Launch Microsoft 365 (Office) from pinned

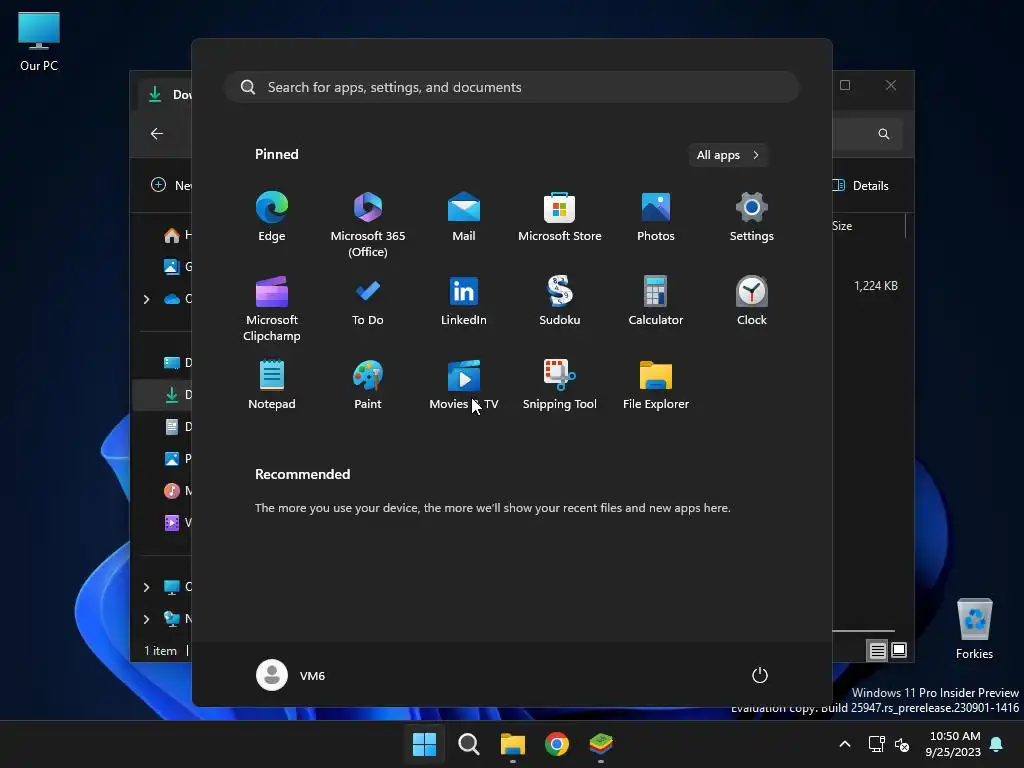coord(368,225)
